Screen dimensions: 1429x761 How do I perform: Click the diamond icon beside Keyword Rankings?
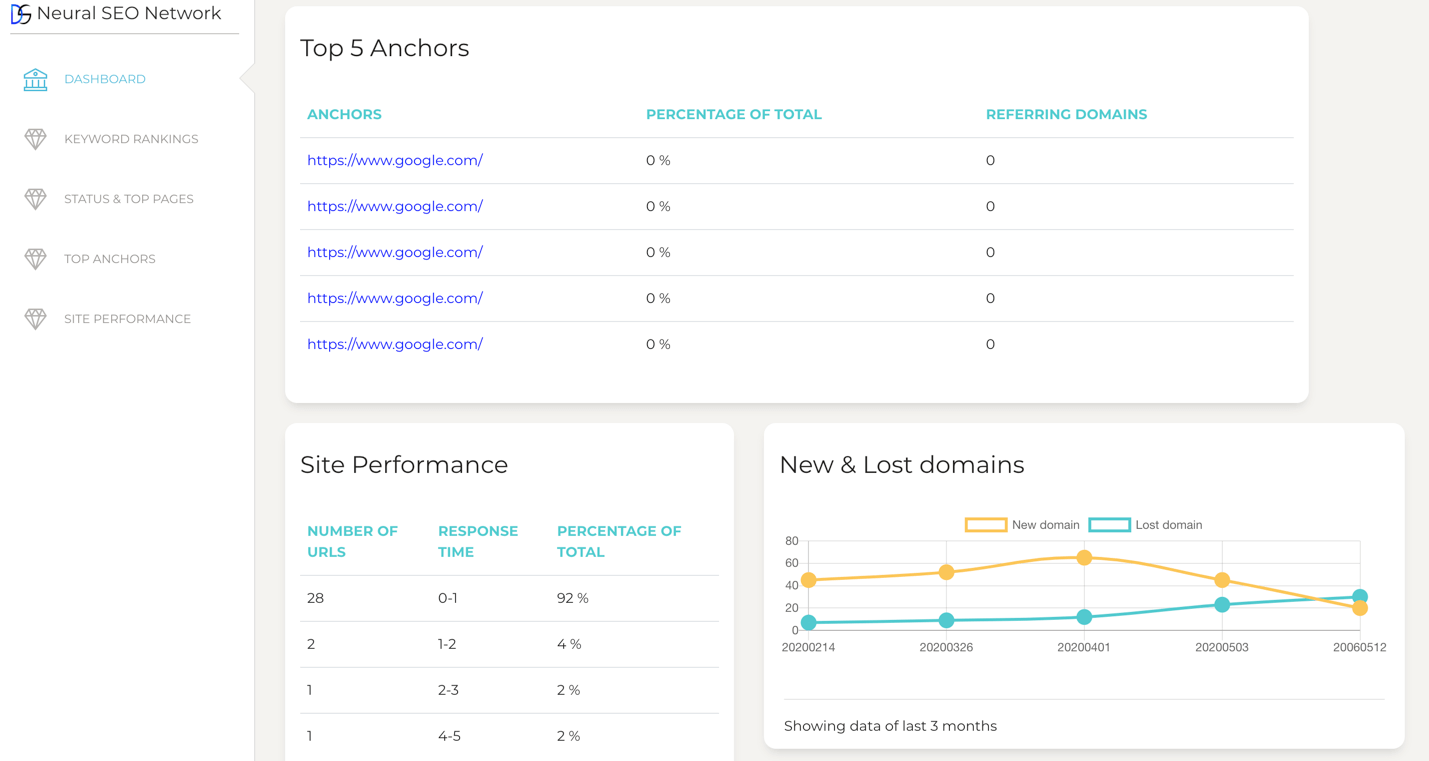[x=35, y=139]
